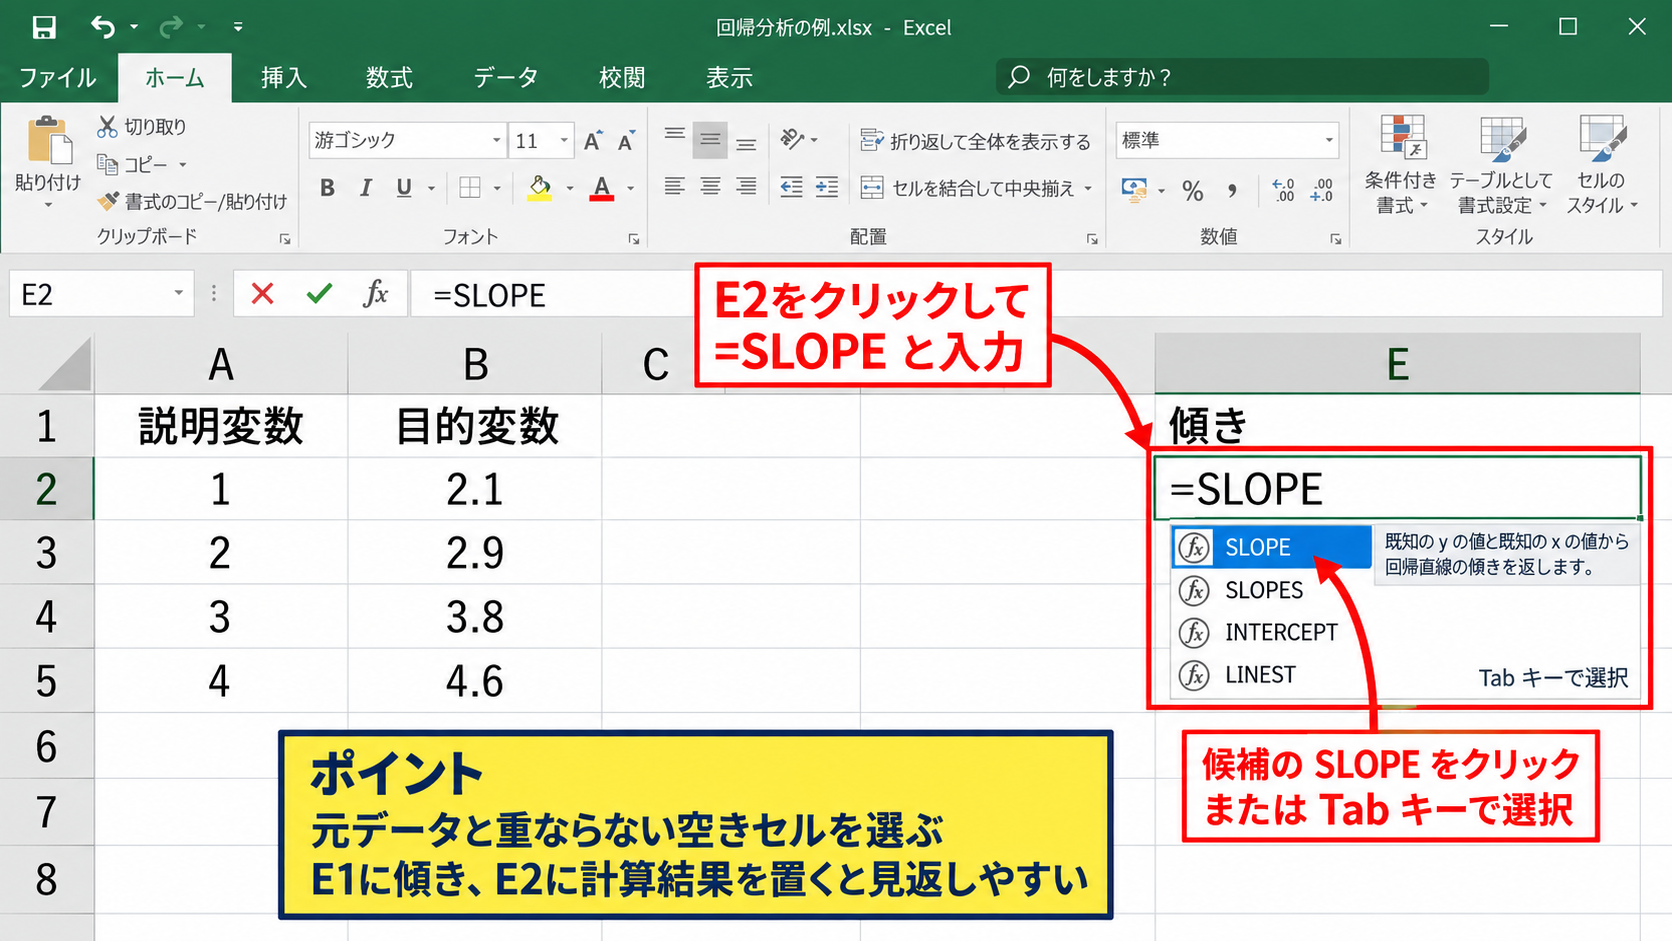
Task: Click the Borders icon
Action: 470,188
